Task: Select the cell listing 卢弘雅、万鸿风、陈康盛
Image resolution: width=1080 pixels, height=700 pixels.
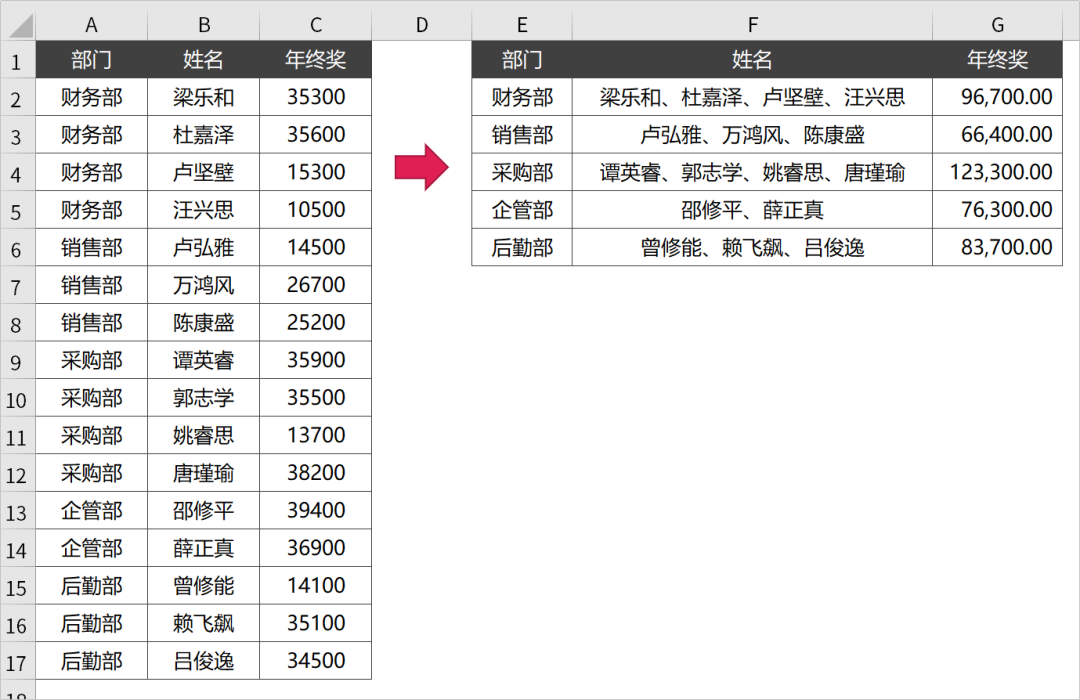Action: (752, 135)
